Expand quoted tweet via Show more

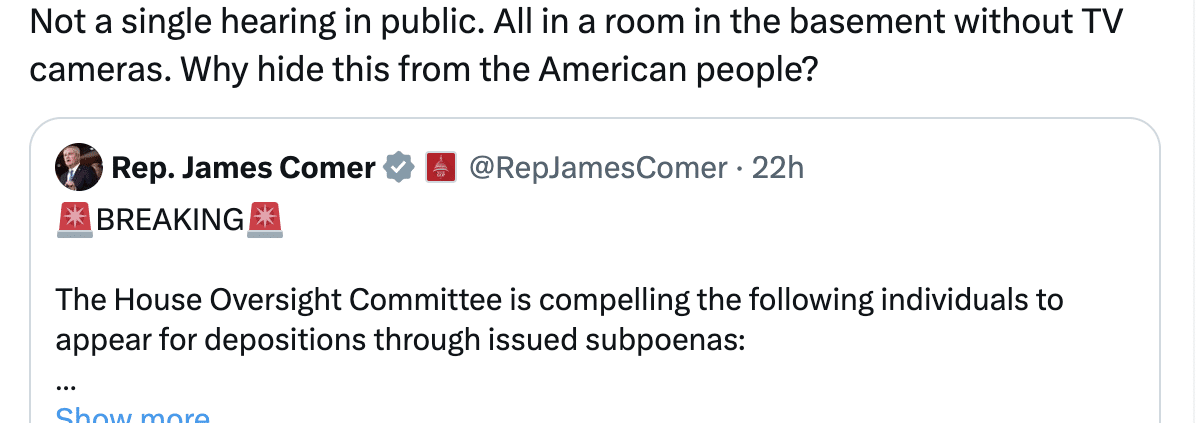point(132,415)
